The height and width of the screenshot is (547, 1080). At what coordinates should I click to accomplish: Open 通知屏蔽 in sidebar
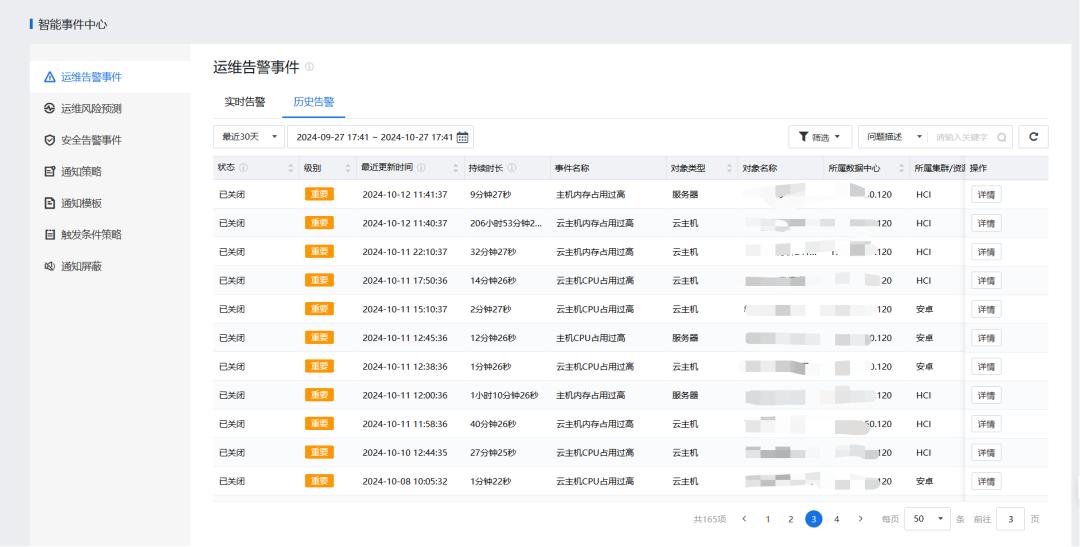pyautogui.click(x=110, y=266)
